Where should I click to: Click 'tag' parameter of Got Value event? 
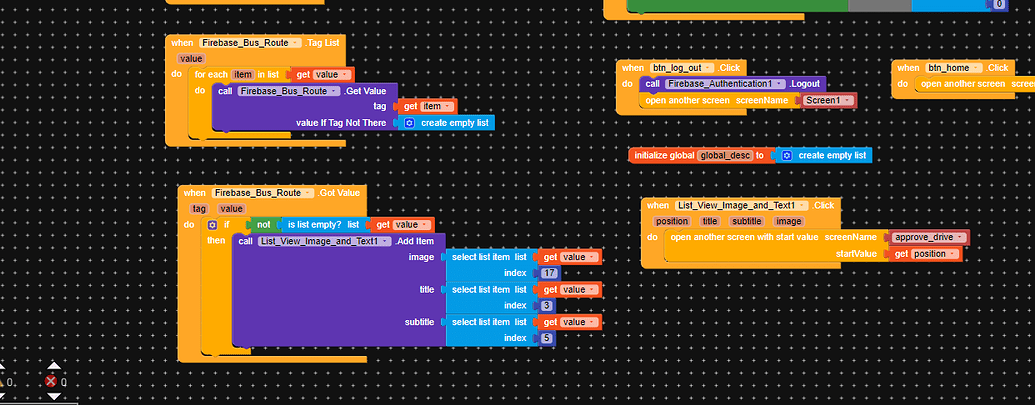point(199,209)
